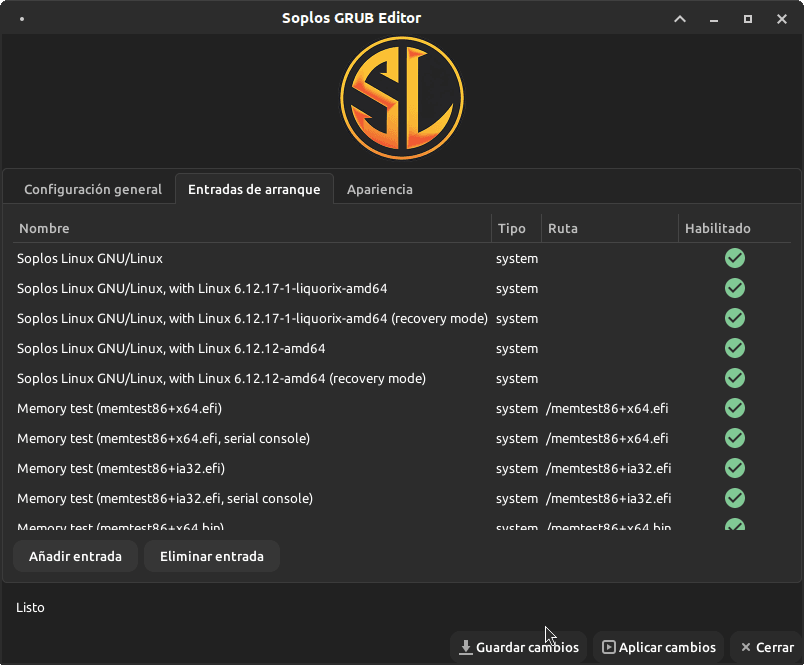Image resolution: width=804 pixels, height=665 pixels.
Task: Click /memtest86+x64.efi path of serial console entry
Action: 607,438
